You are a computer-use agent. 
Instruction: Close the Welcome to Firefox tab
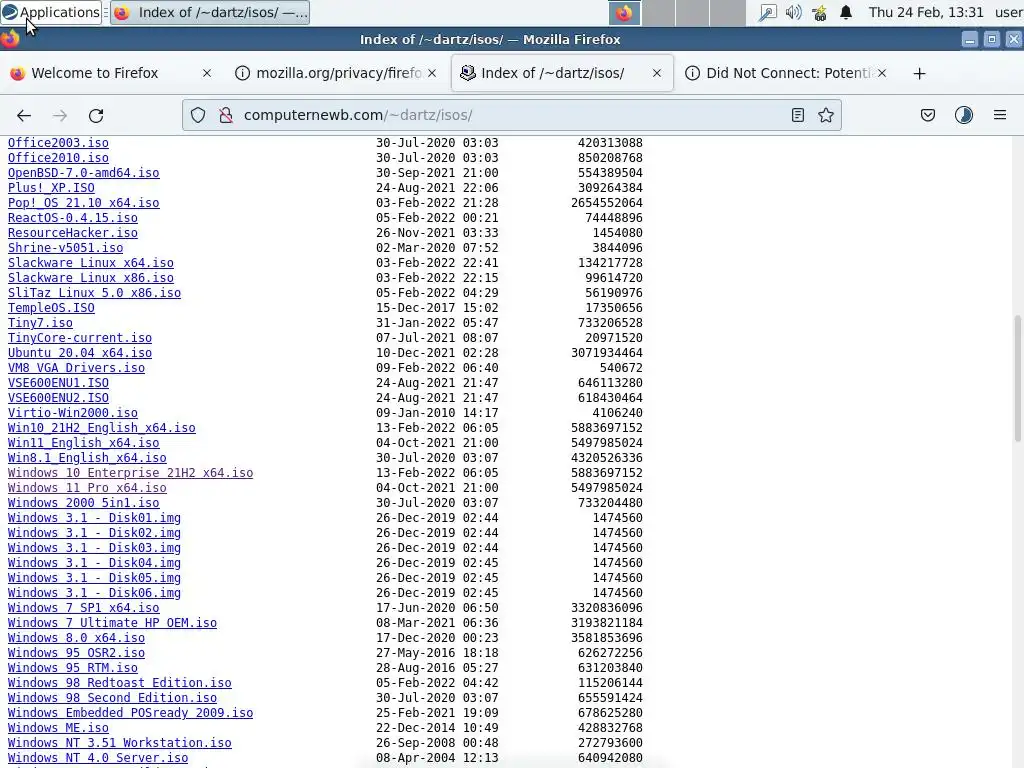(207, 73)
